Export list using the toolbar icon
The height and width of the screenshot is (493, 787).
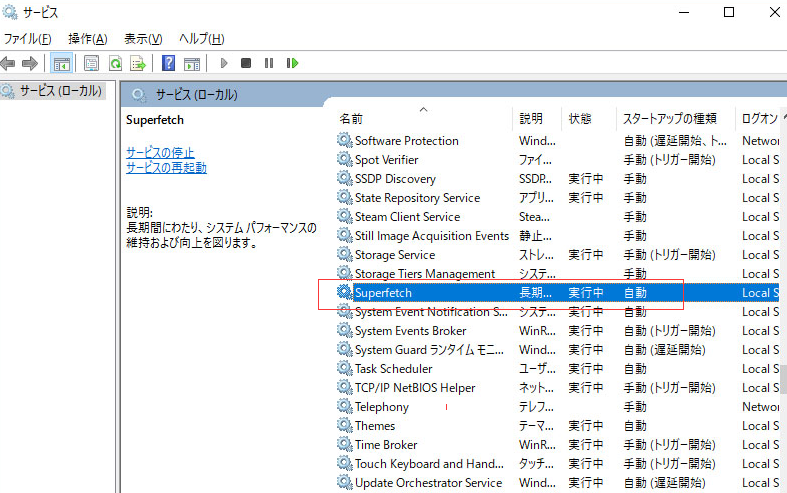pos(138,63)
